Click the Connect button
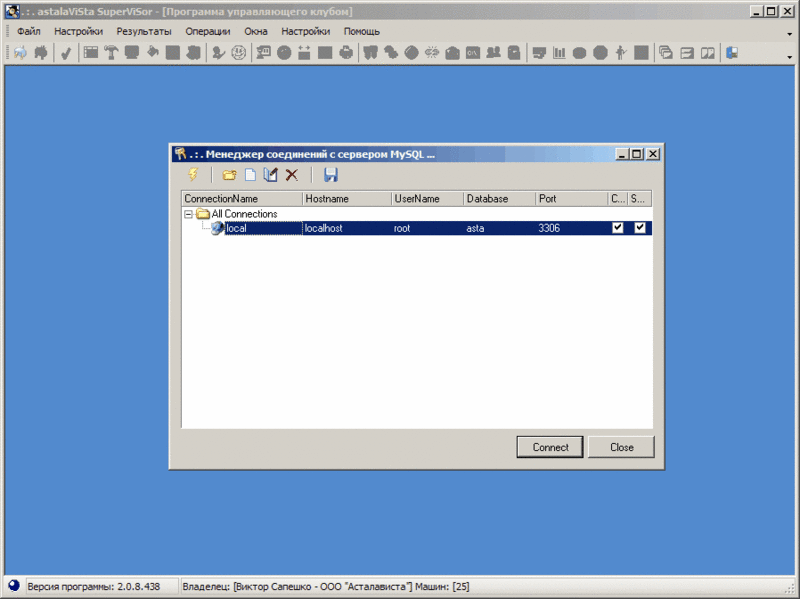 click(x=550, y=447)
